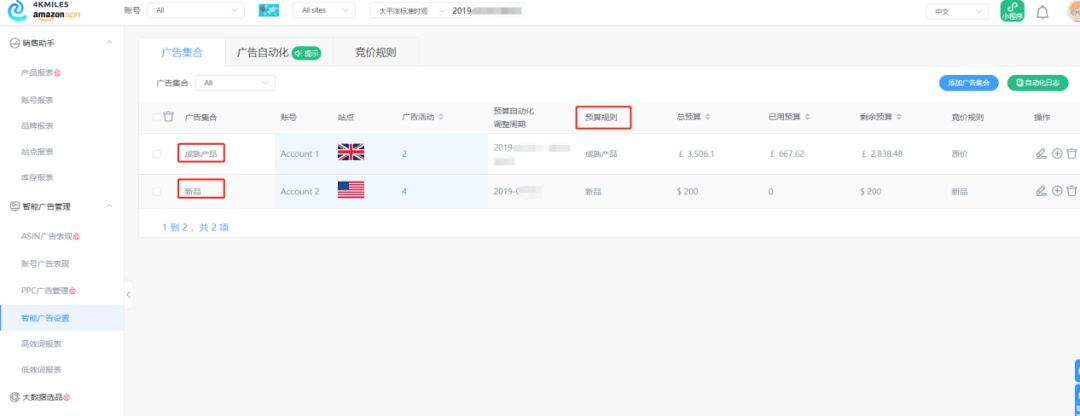Toggle the select-all checkbox in the table header

[x=156, y=117]
